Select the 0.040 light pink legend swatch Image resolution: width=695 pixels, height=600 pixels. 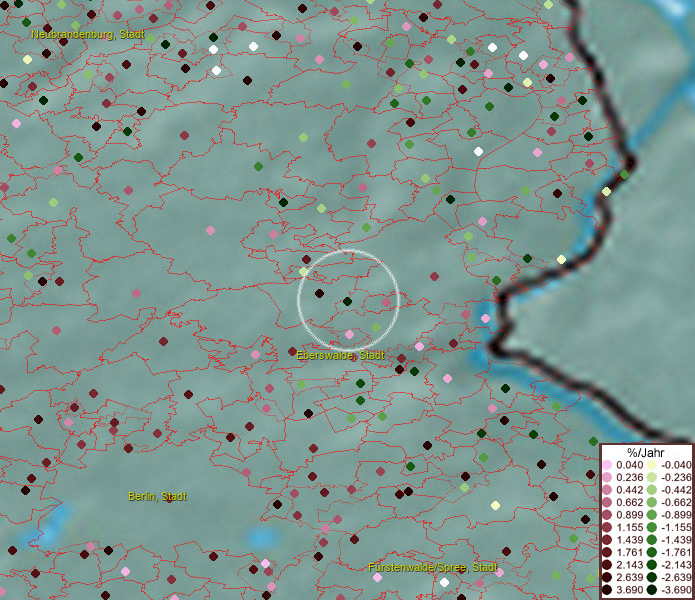pos(607,465)
